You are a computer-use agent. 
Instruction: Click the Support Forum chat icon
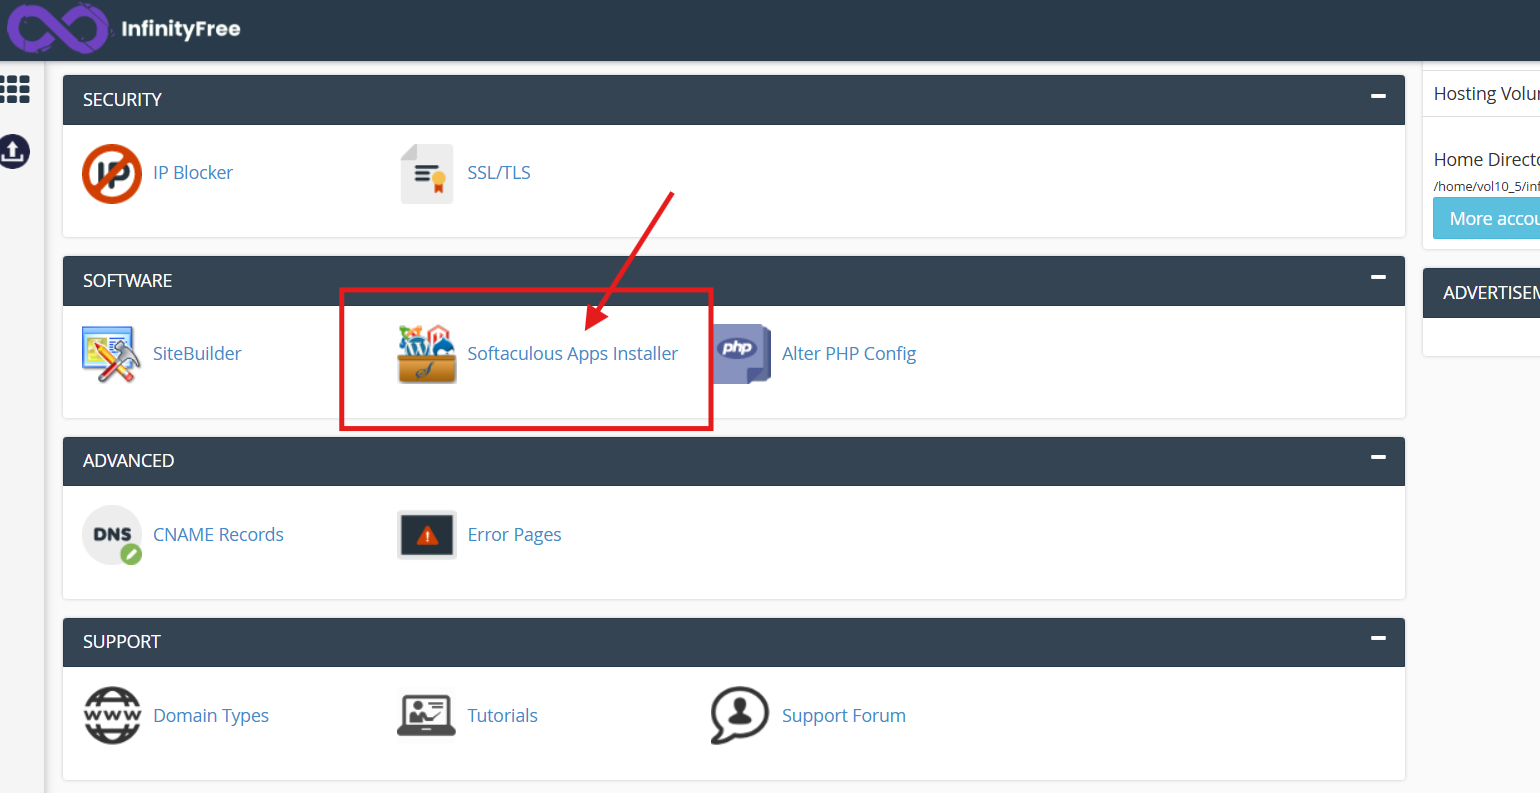click(x=740, y=715)
